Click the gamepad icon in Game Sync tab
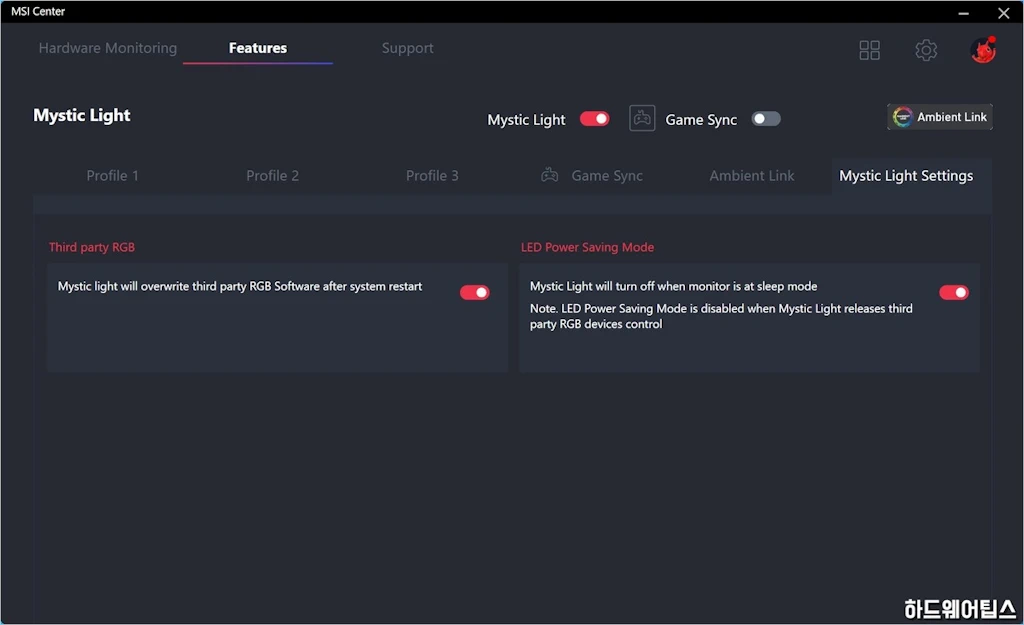Screen dimensions: 1024x625 click(x=549, y=175)
